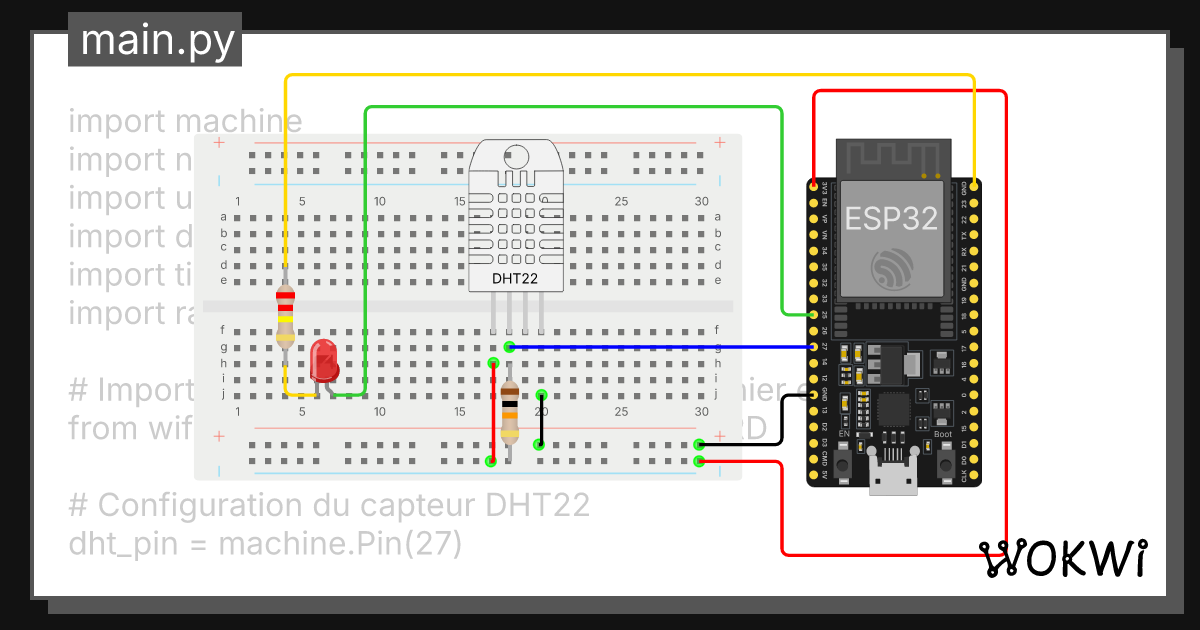Image resolution: width=1200 pixels, height=630 pixels.
Task: Select the short red jumper on the breadboard
Action: [x=493, y=411]
